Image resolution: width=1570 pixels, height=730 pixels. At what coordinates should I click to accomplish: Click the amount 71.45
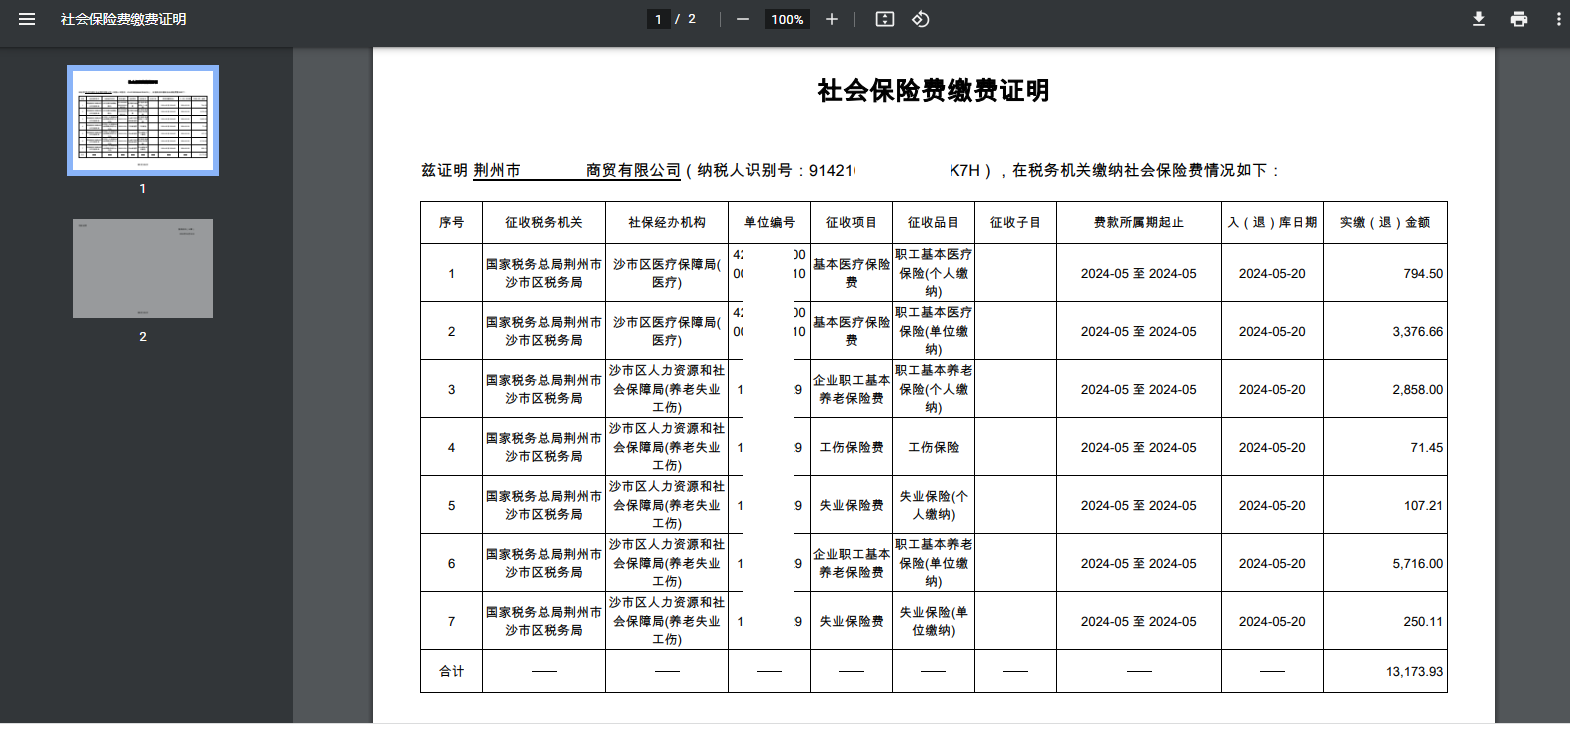pyautogui.click(x=1427, y=447)
